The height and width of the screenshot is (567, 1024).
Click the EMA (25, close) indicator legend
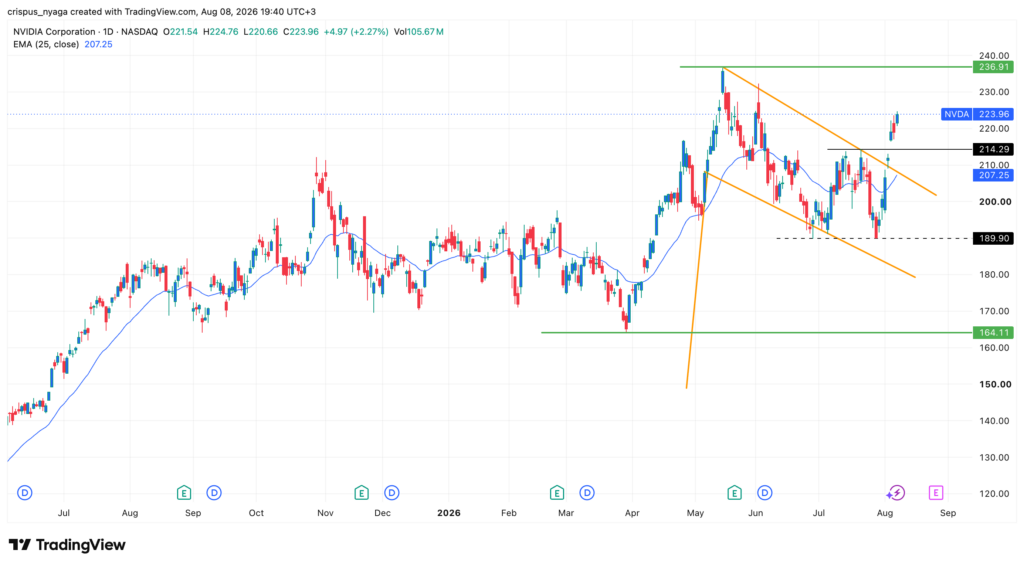pyautogui.click(x=46, y=44)
